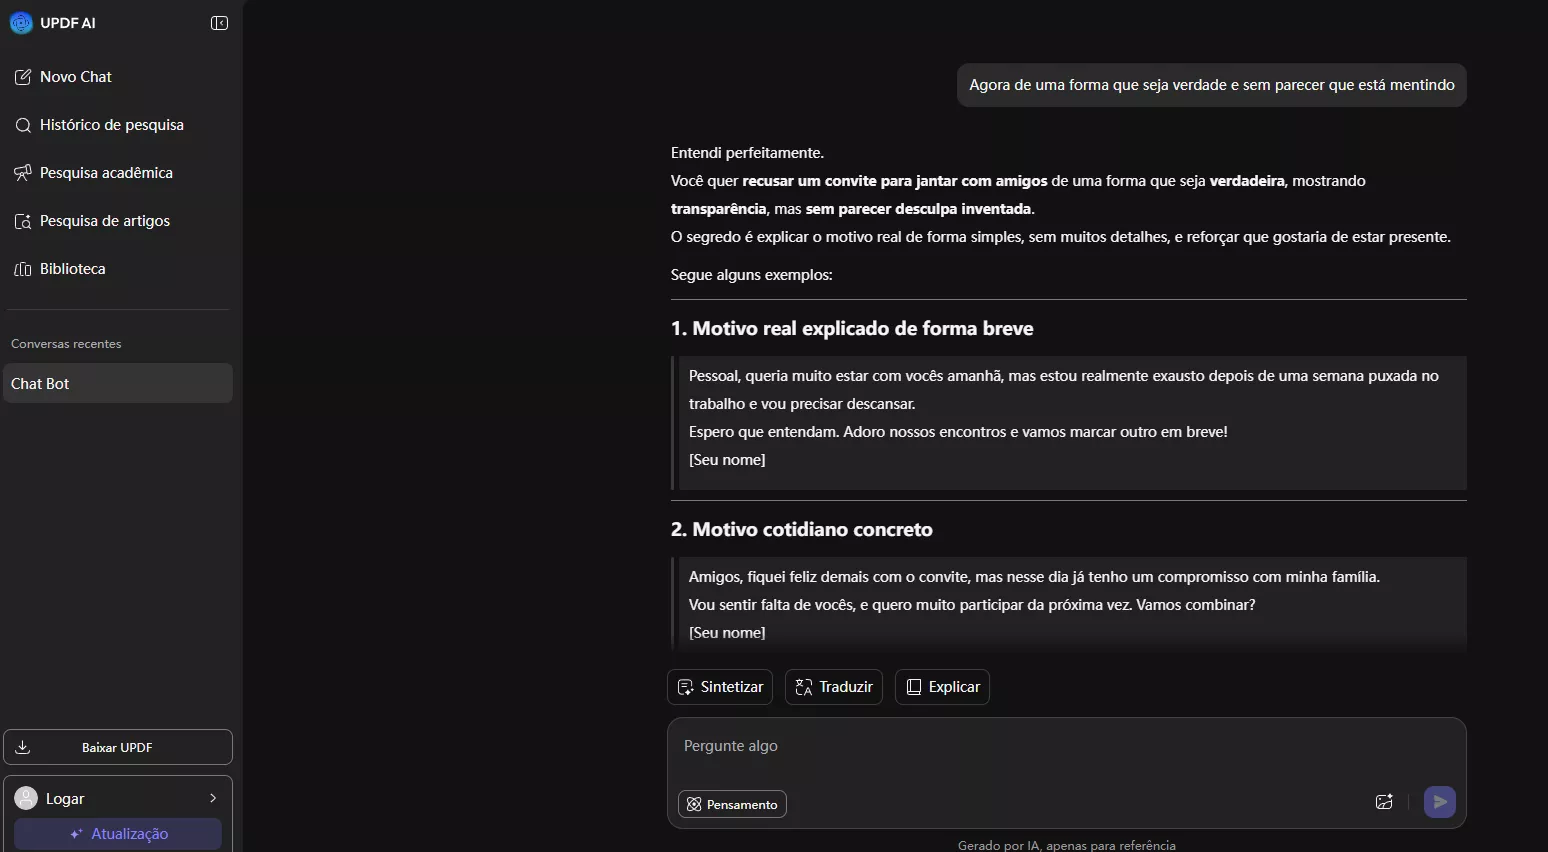1548x852 pixels.
Task: Click the send message arrow button
Action: pos(1440,802)
